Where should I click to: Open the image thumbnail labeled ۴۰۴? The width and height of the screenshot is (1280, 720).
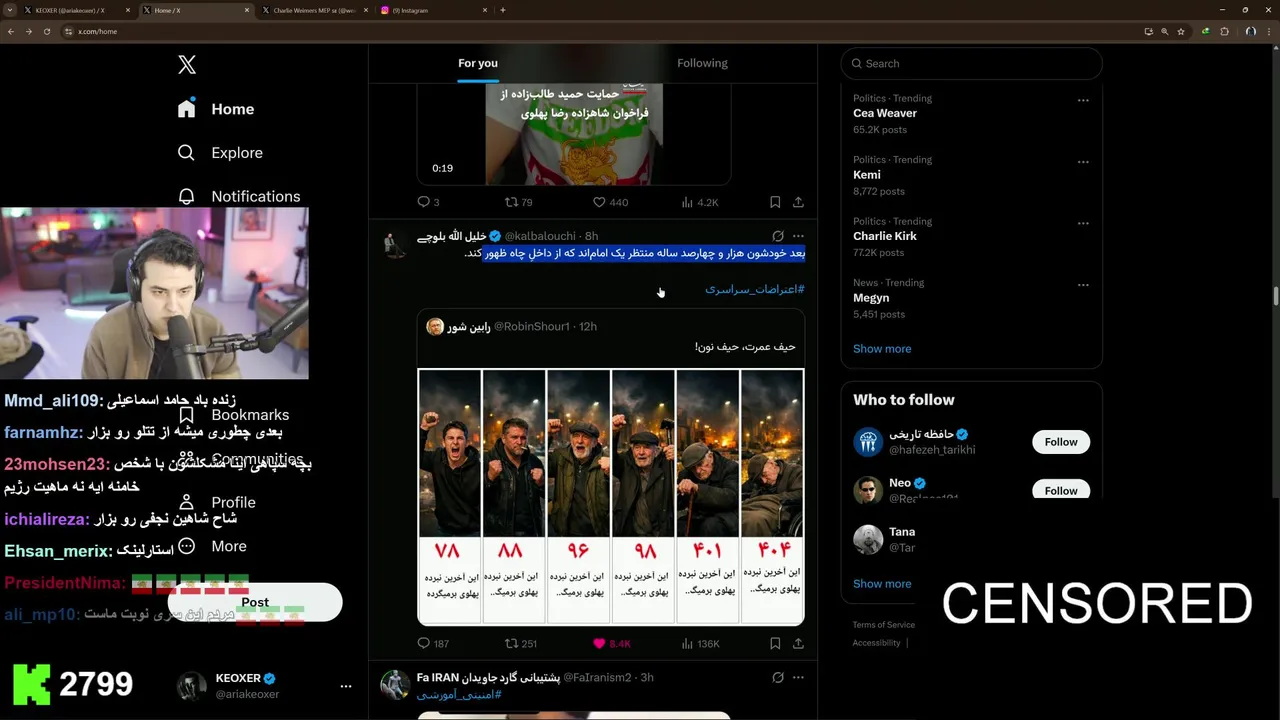click(772, 497)
